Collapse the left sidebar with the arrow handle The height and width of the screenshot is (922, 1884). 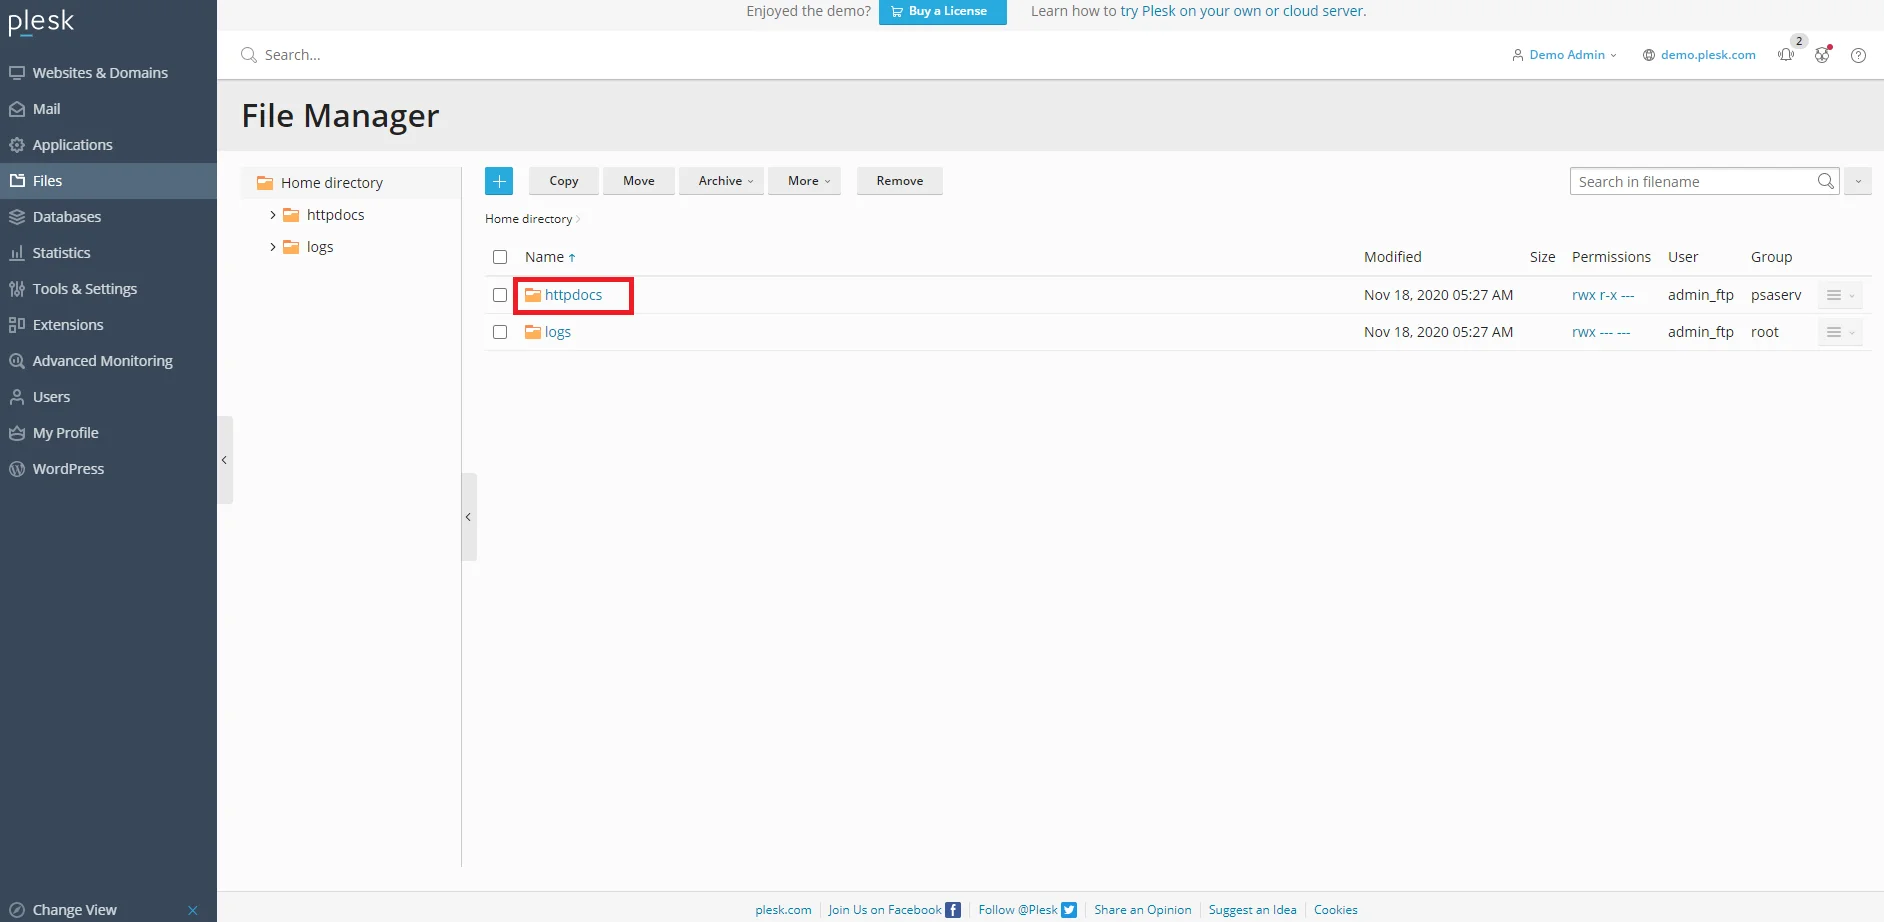224,460
